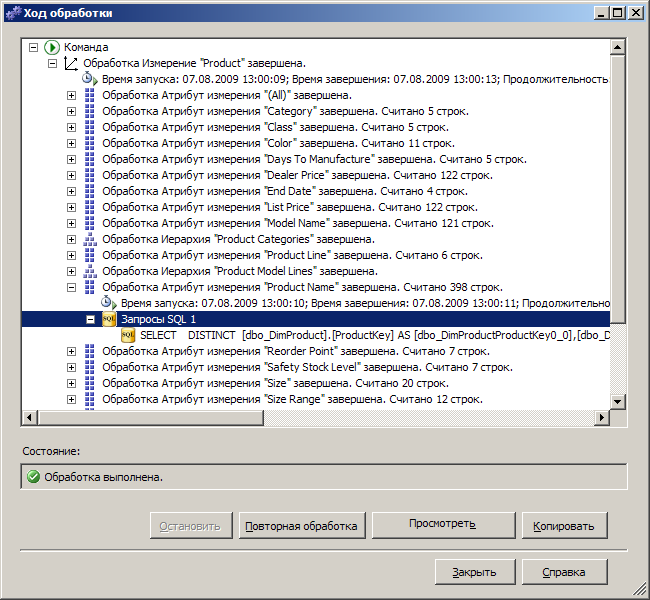Image resolution: width=650 pixels, height=600 pixels.
Task: Click the attribute icon of "Product Line" row
Action: tap(90, 255)
